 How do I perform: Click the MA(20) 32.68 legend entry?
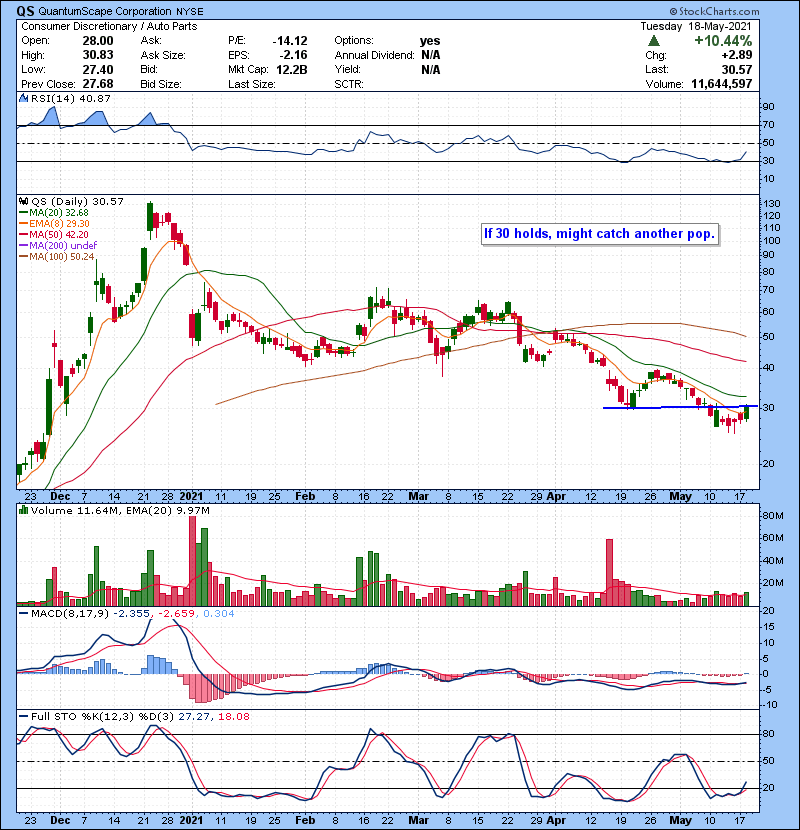tap(54, 212)
